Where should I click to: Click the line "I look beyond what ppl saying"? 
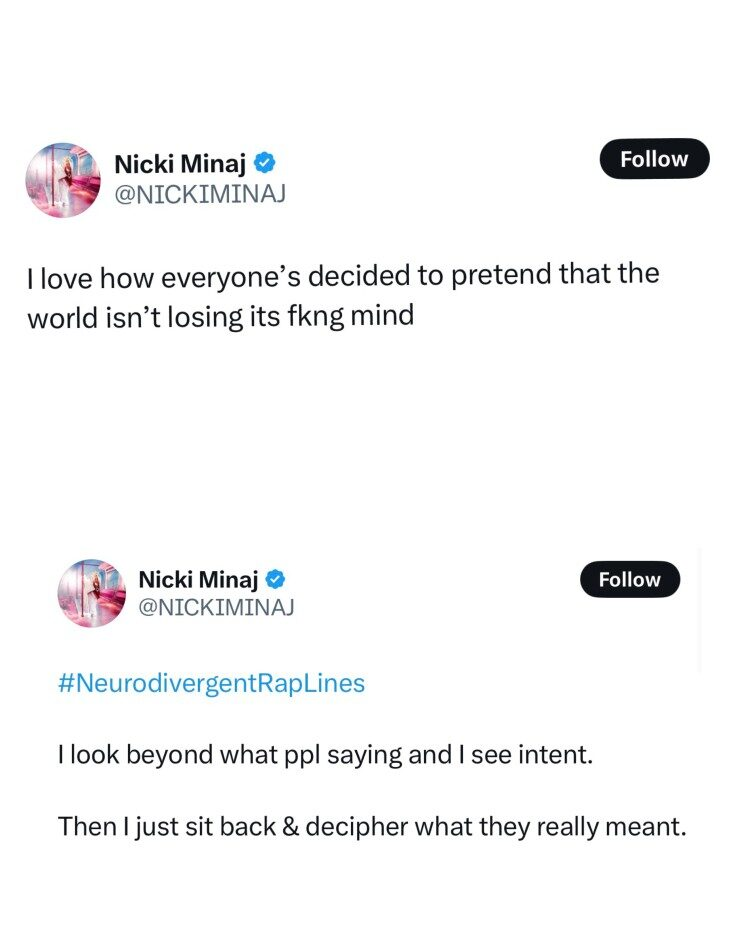325,755
